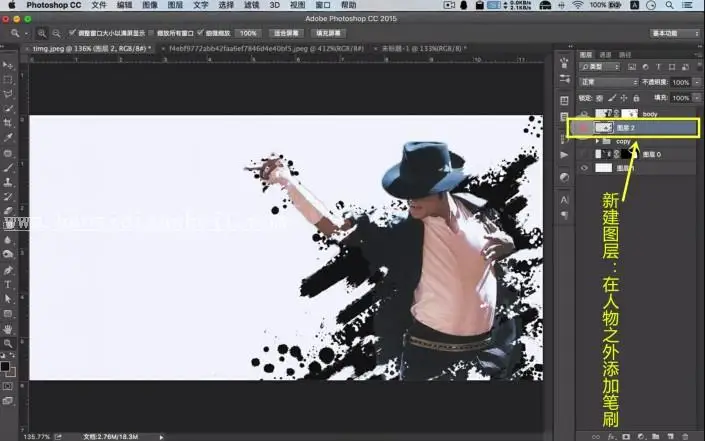Click the new layer icon at panel bottom

pos(670,437)
